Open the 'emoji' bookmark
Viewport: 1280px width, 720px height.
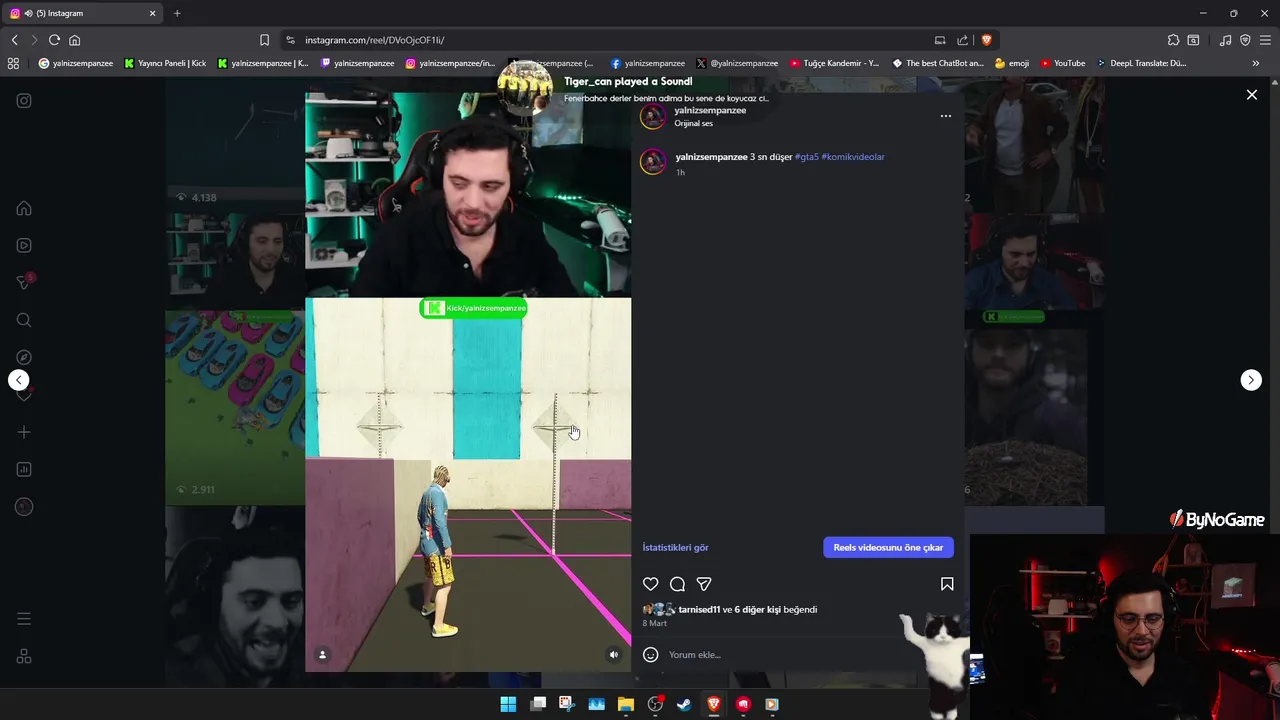1012,63
